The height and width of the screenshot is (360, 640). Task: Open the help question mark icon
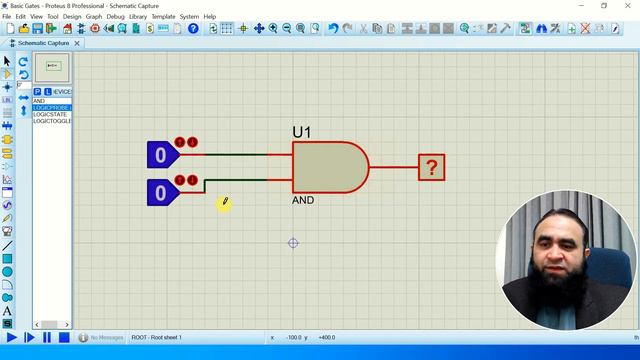pyautogui.click(x=193, y=29)
